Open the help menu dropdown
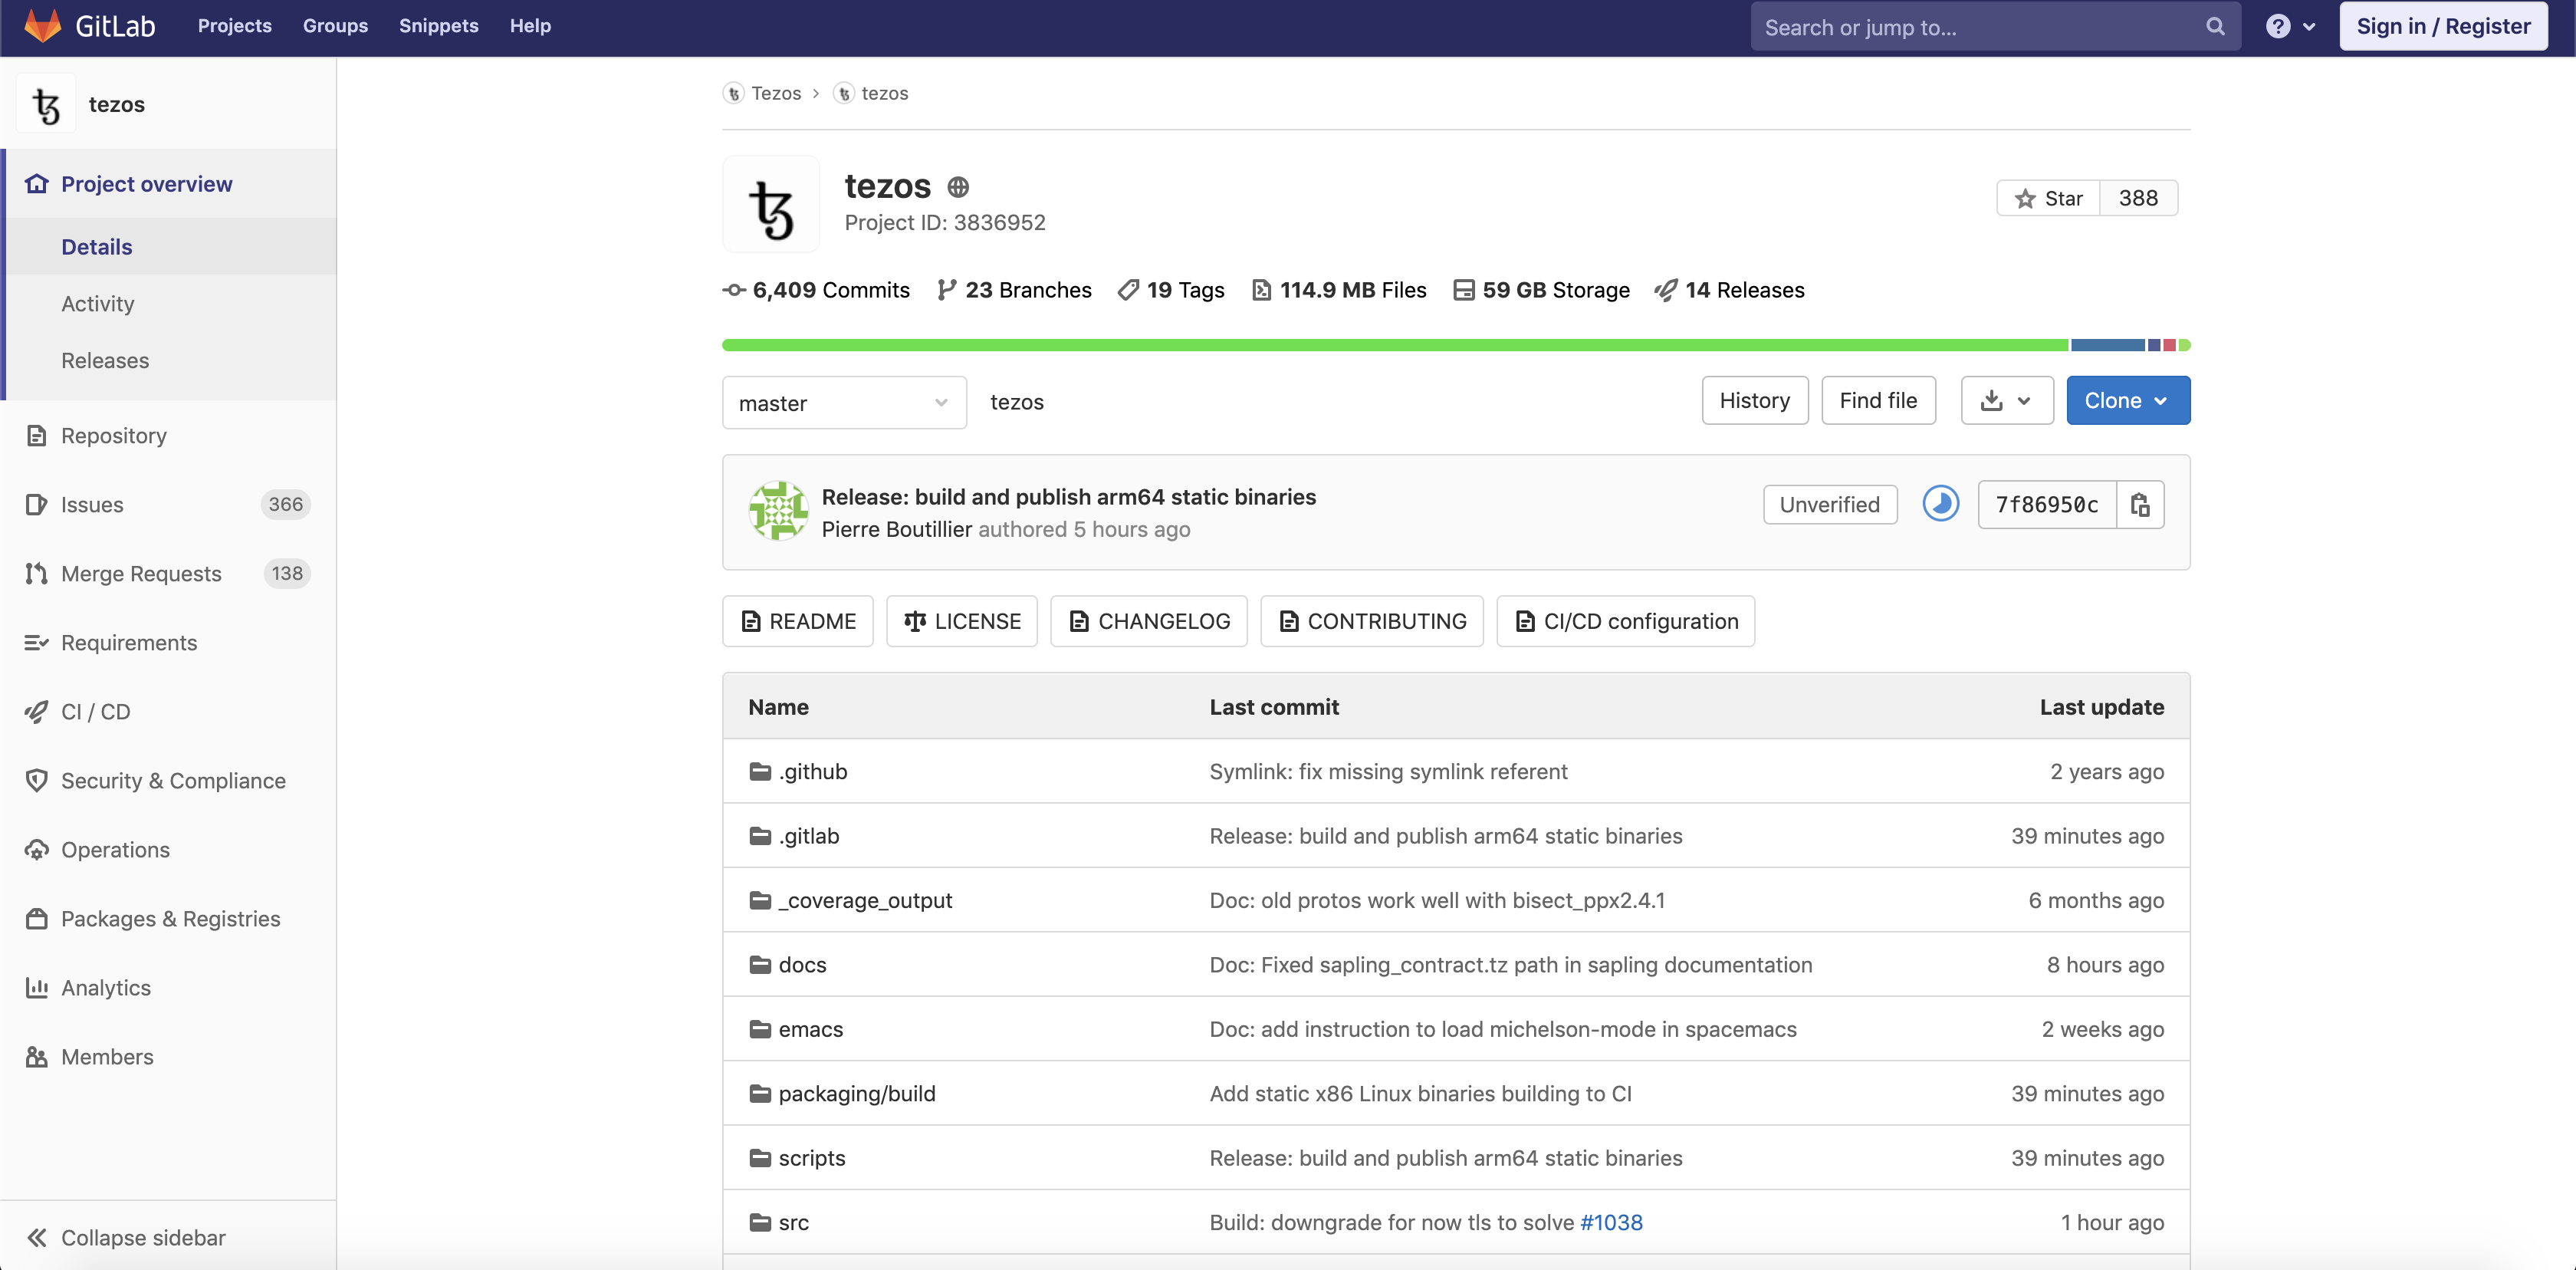 [x=2290, y=27]
